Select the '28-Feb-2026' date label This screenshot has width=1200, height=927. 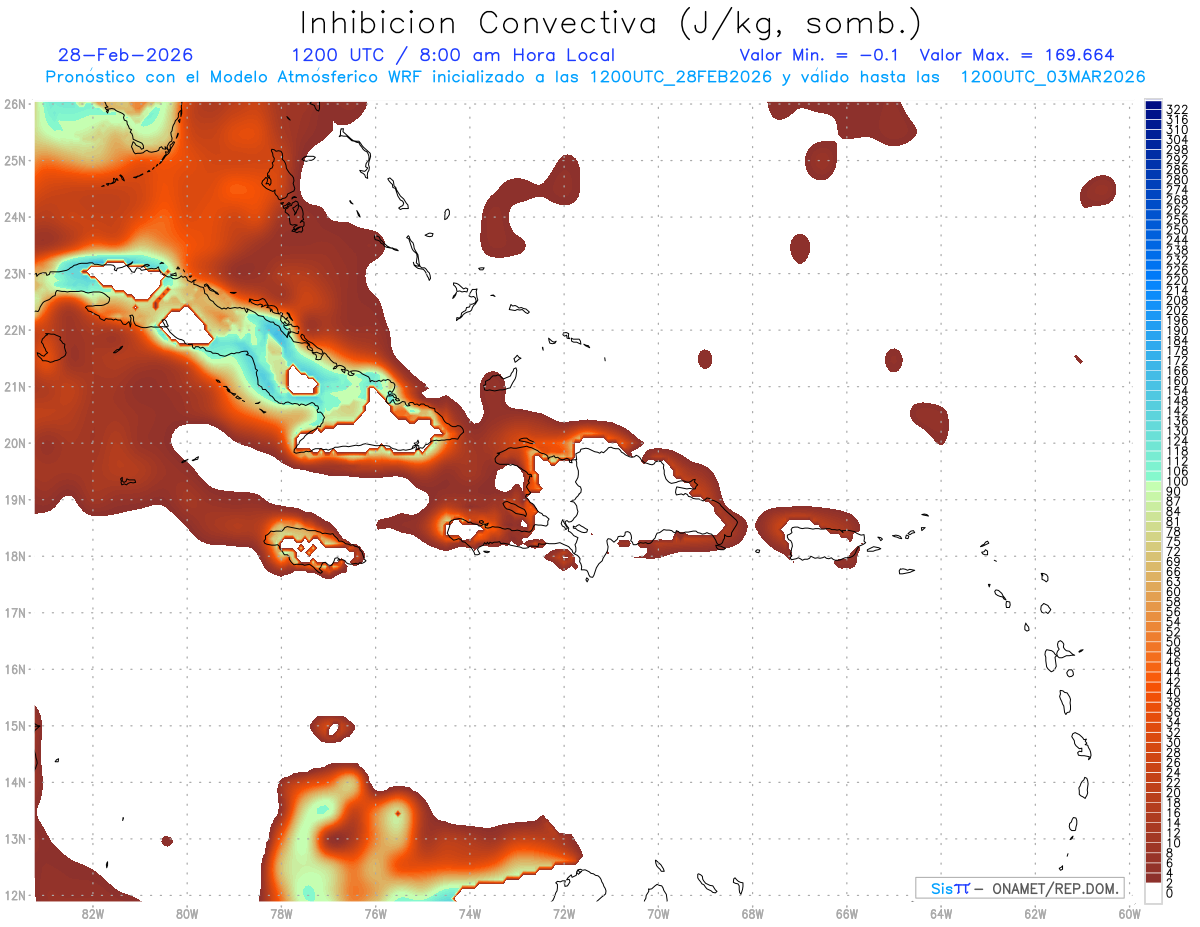point(126,55)
